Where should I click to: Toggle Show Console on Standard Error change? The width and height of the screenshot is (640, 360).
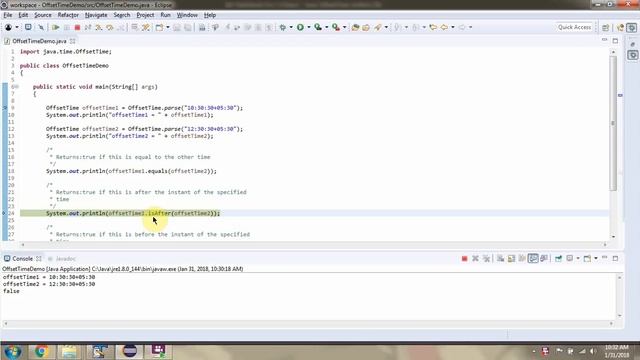[544, 258]
